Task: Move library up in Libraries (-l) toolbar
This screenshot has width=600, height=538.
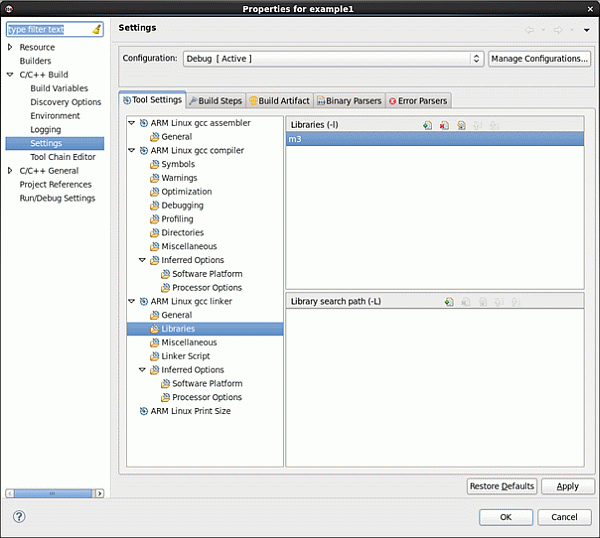Action: click(x=477, y=125)
